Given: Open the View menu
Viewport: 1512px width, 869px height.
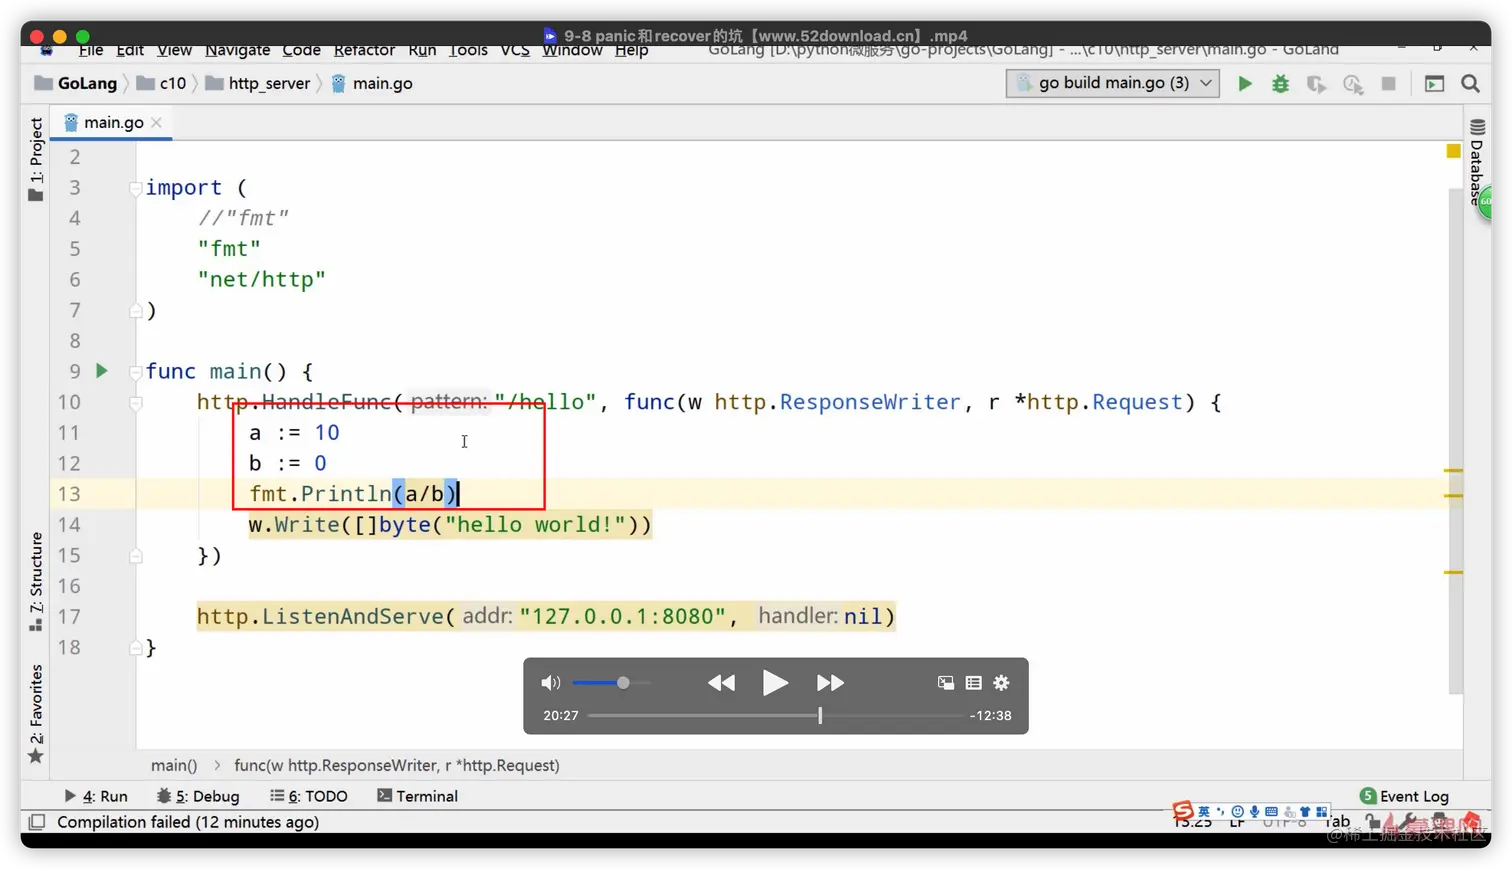Looking at the screenshot, I should tap(174, 50).
